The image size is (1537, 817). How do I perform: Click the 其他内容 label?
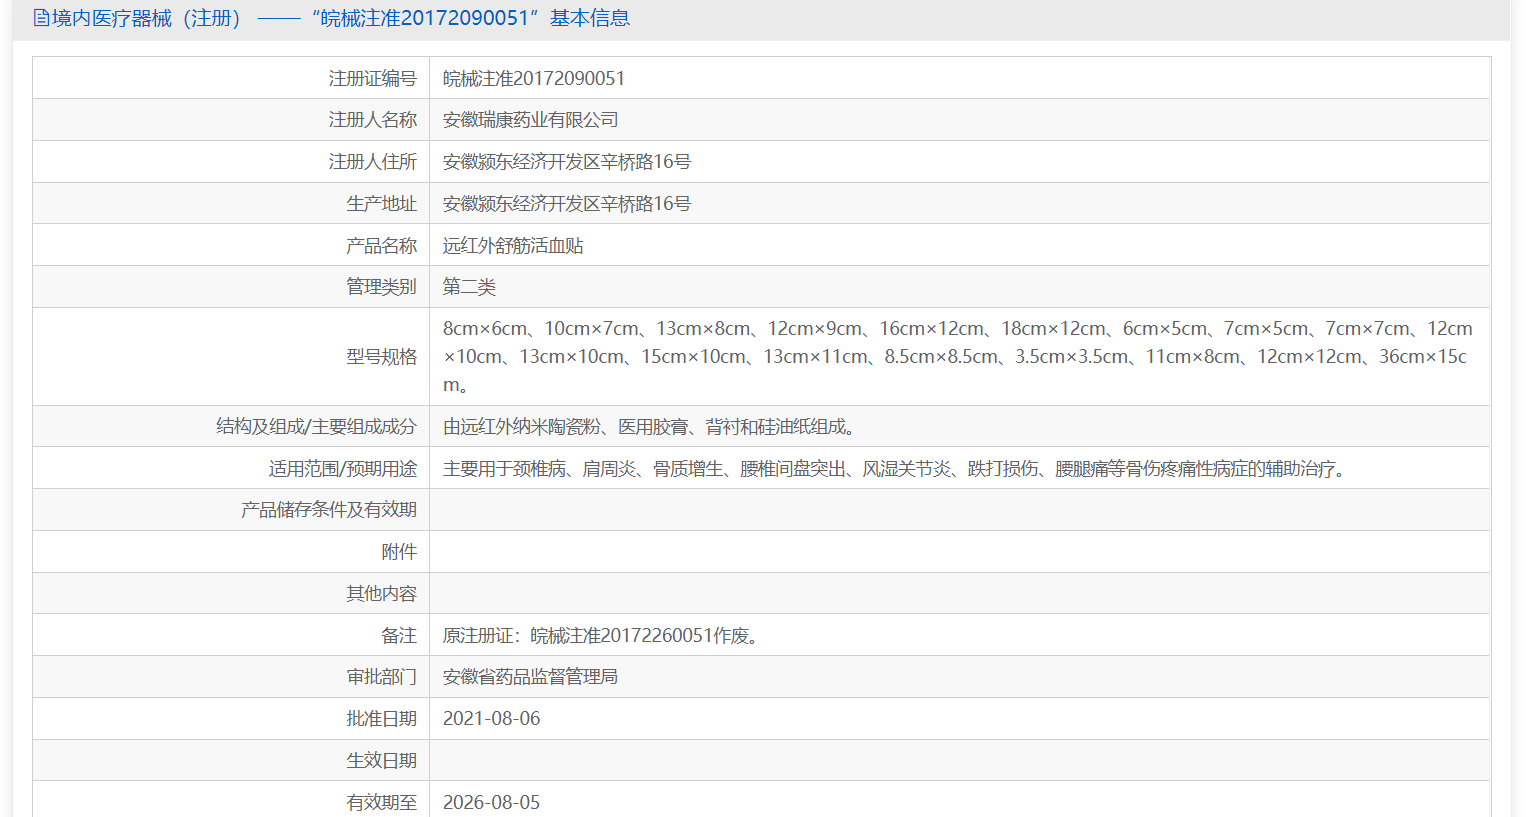pos(382,594)
